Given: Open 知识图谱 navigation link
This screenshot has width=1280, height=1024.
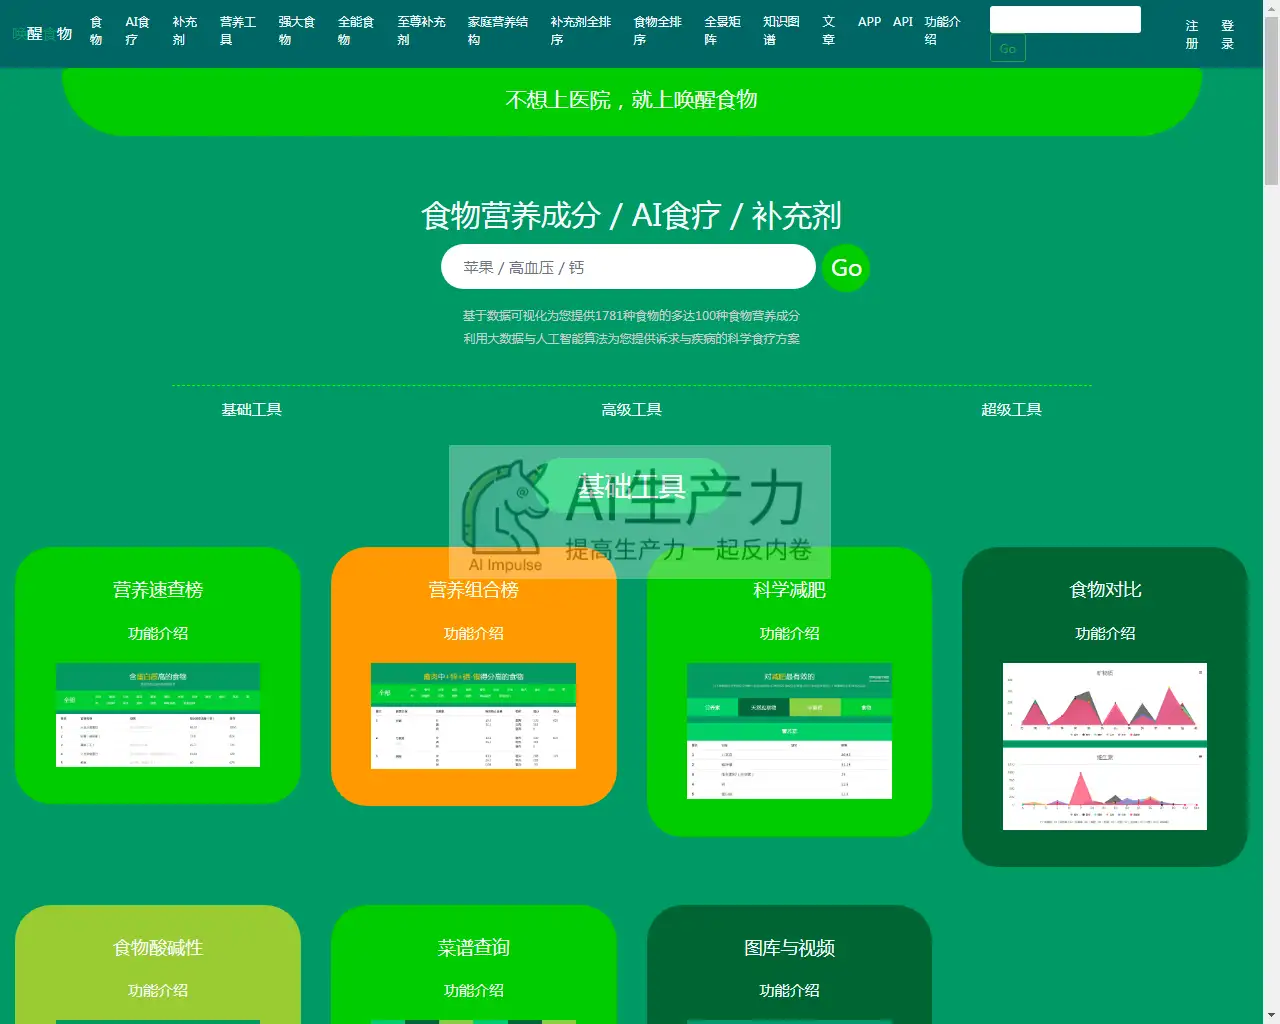Looking at the screenshot, I should click(781, 31).
